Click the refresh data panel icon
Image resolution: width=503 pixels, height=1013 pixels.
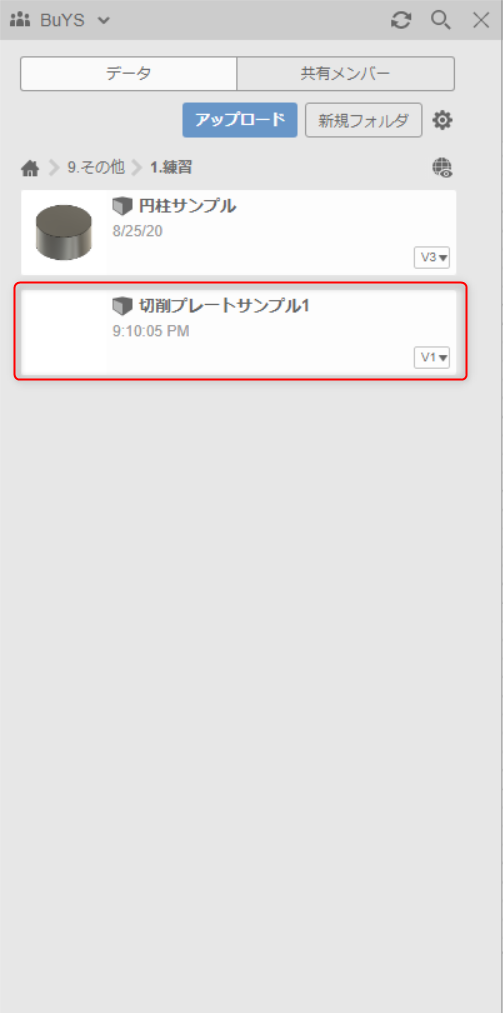pyautogui.click(x=401, y=21)
